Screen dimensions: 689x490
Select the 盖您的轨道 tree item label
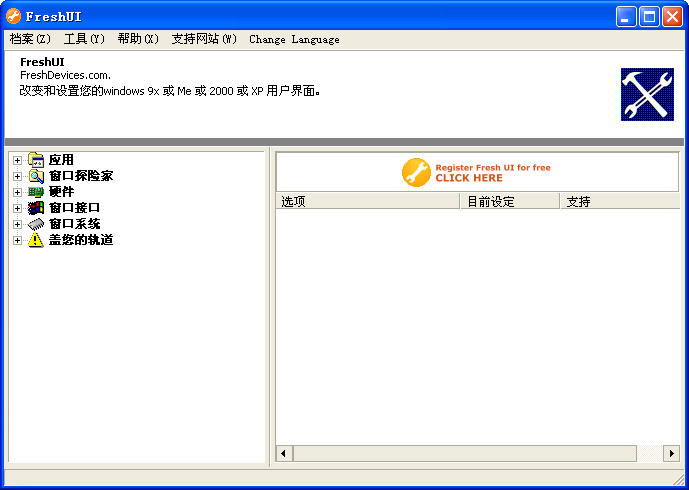81,240
